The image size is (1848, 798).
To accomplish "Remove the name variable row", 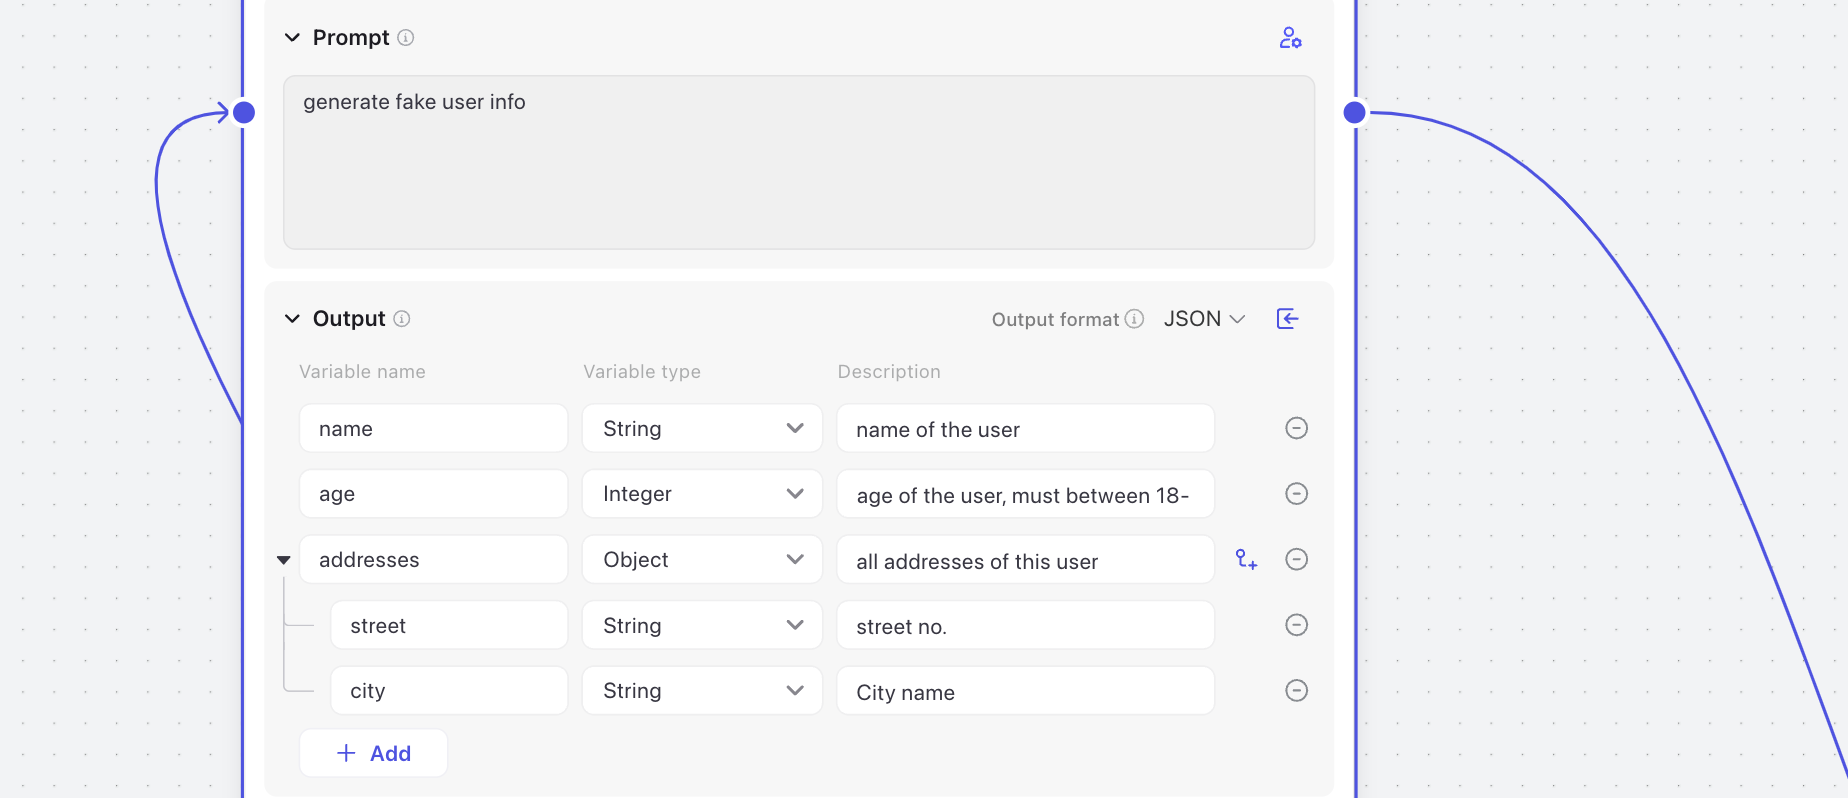I will [1296, 429].
